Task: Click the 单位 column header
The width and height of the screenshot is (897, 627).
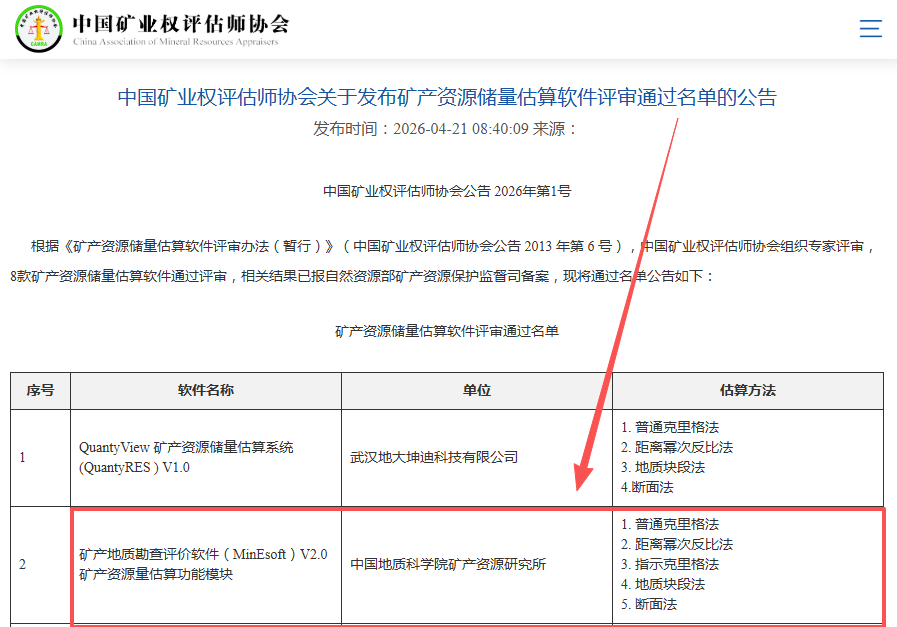Action: pos(477,391)
